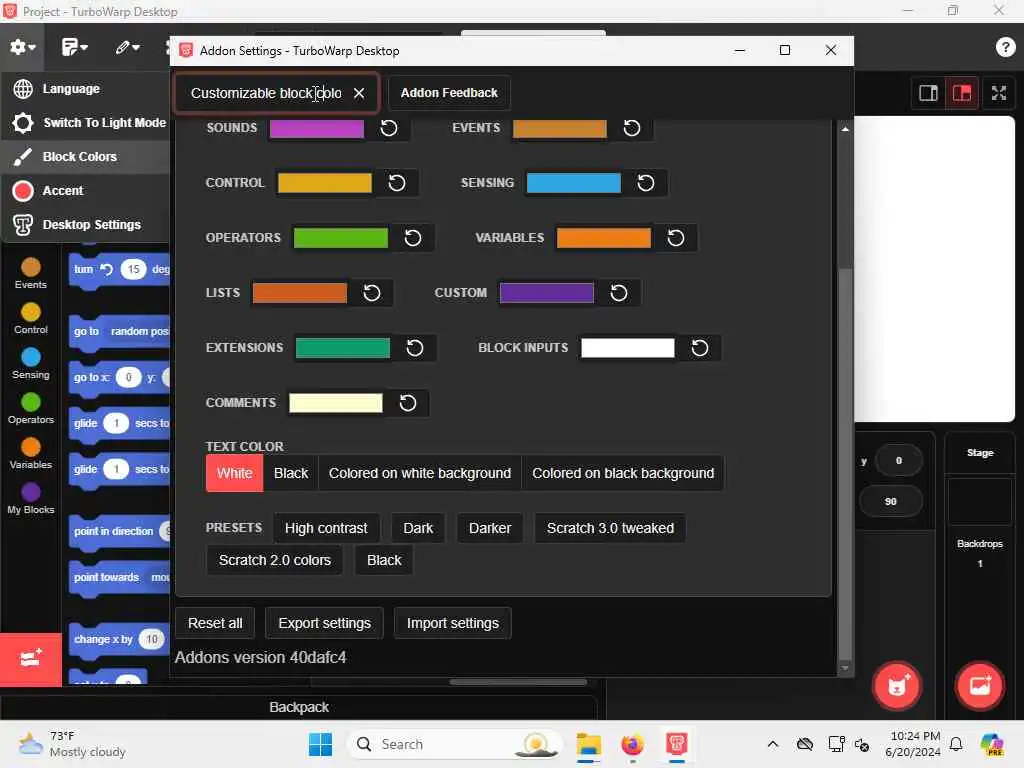
Task: Apply the Black preset
Action: (384, 560)
